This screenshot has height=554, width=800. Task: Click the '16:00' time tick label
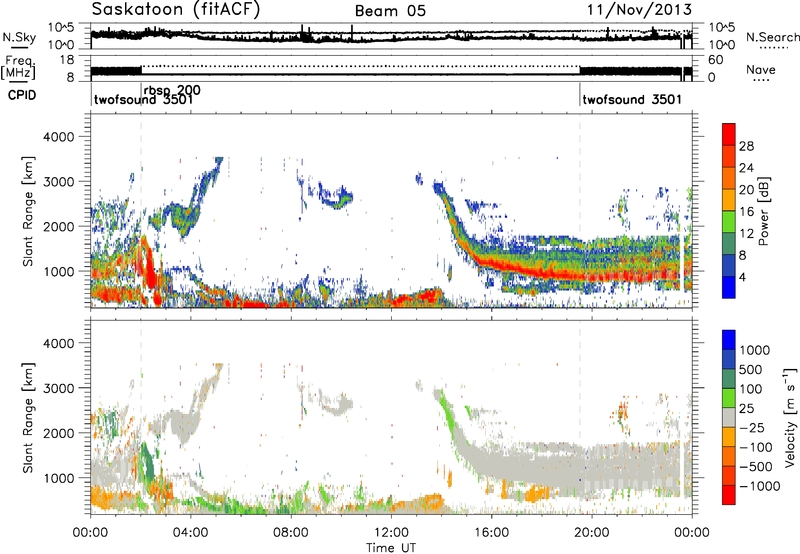(x=491, y=533)
